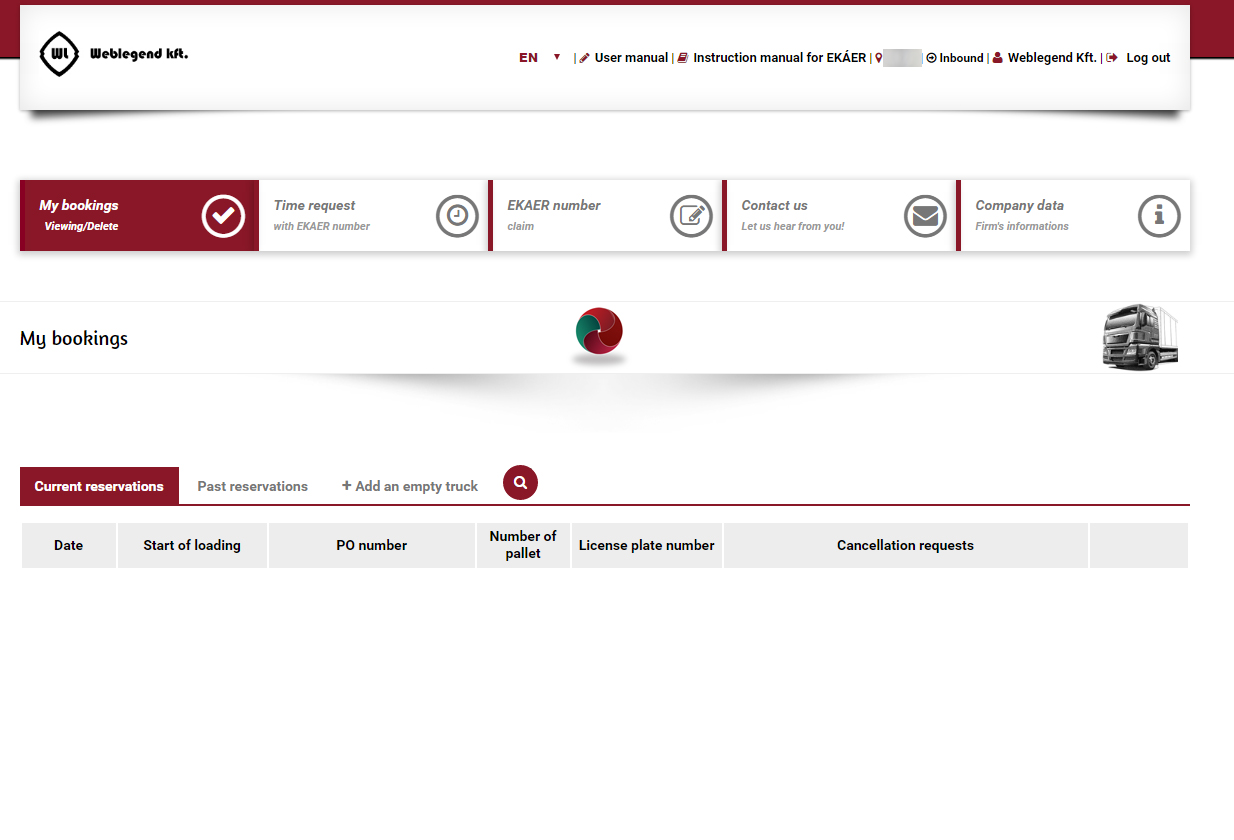This screenshot has height=840, width=1234.
Task: Click the Weblegend kft. logo
Action: (113, 54)
